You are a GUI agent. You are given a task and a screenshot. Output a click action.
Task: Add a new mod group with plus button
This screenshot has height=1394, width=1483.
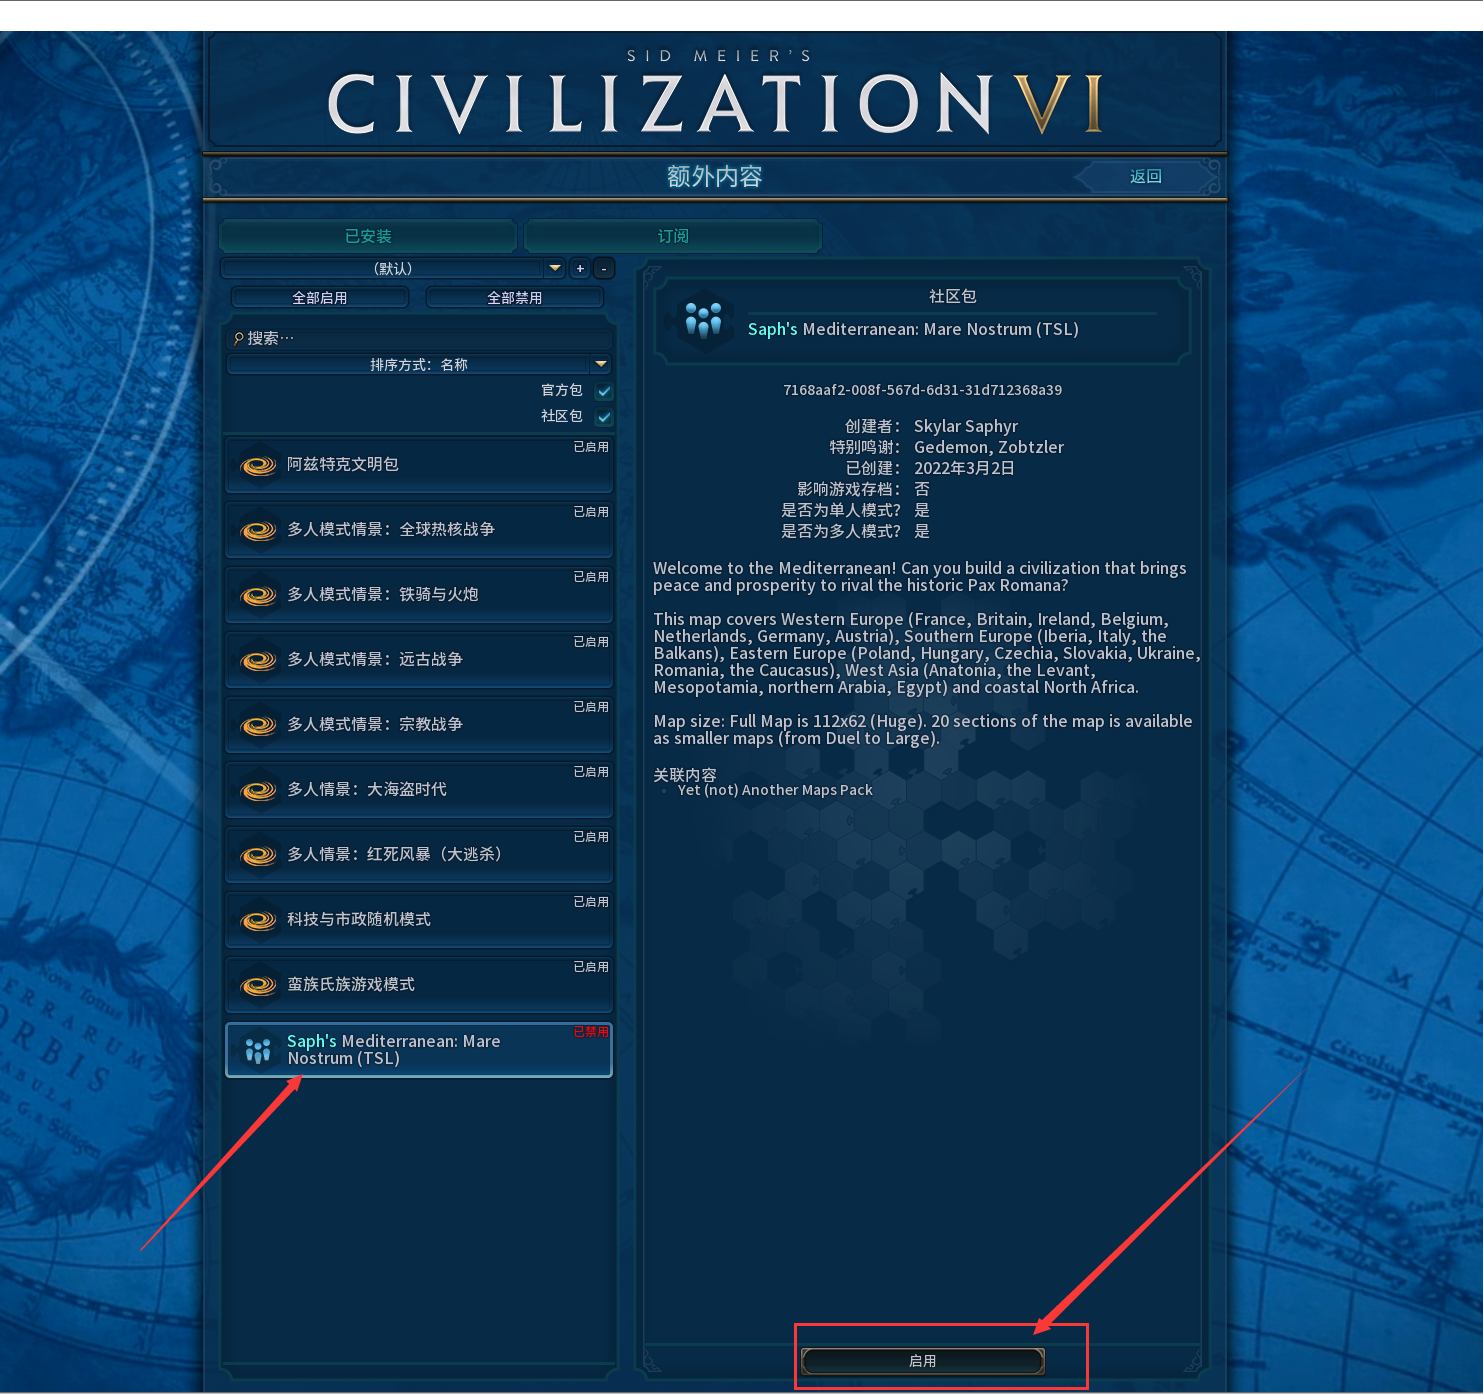(580, 268)
